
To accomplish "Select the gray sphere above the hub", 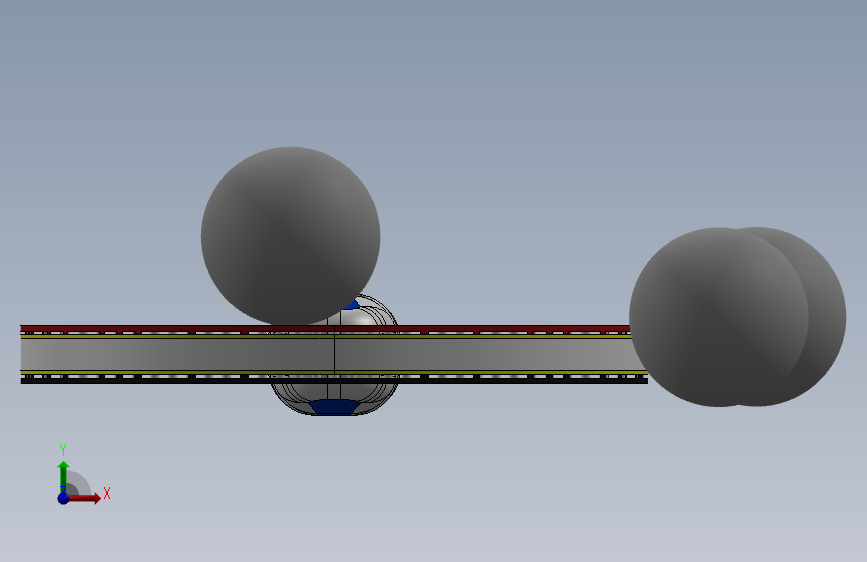I will [x=290, y=236].
